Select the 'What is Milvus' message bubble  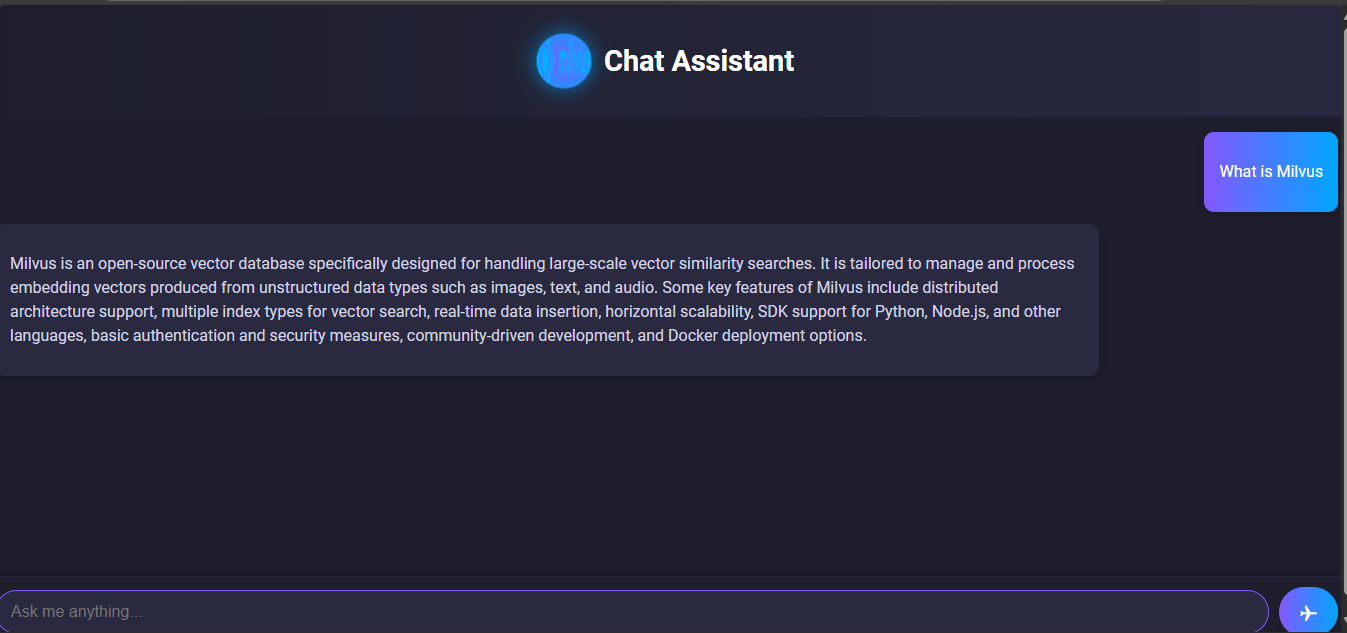1270,171
